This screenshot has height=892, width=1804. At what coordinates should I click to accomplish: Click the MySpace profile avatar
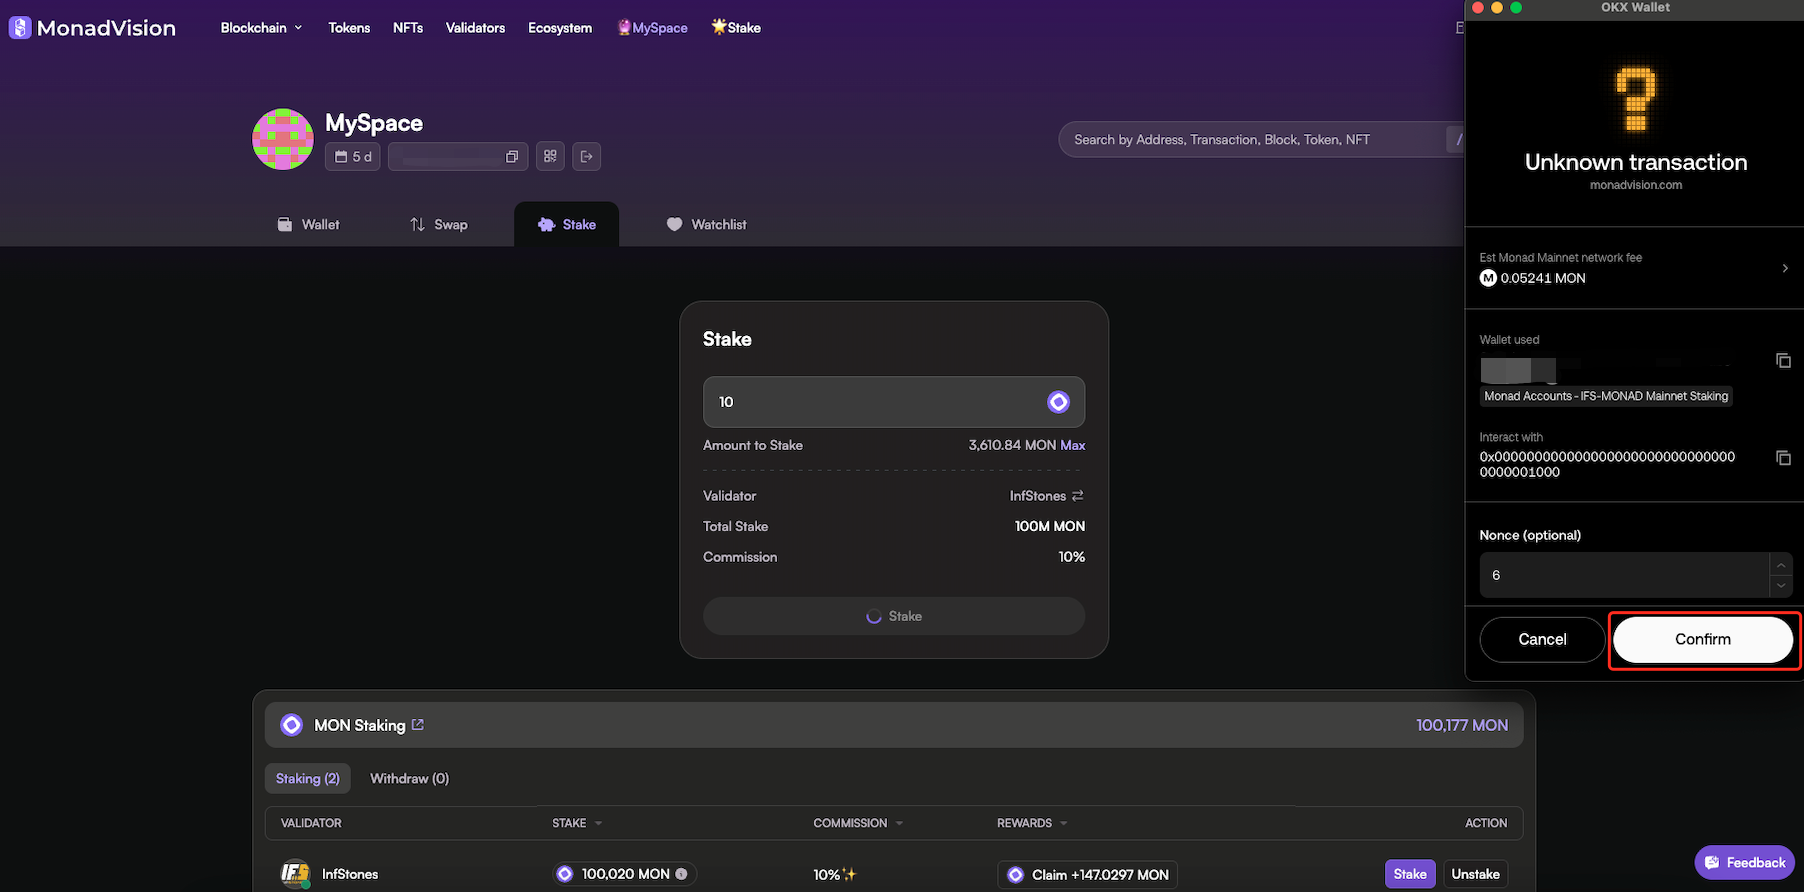[x=283, y=139]
